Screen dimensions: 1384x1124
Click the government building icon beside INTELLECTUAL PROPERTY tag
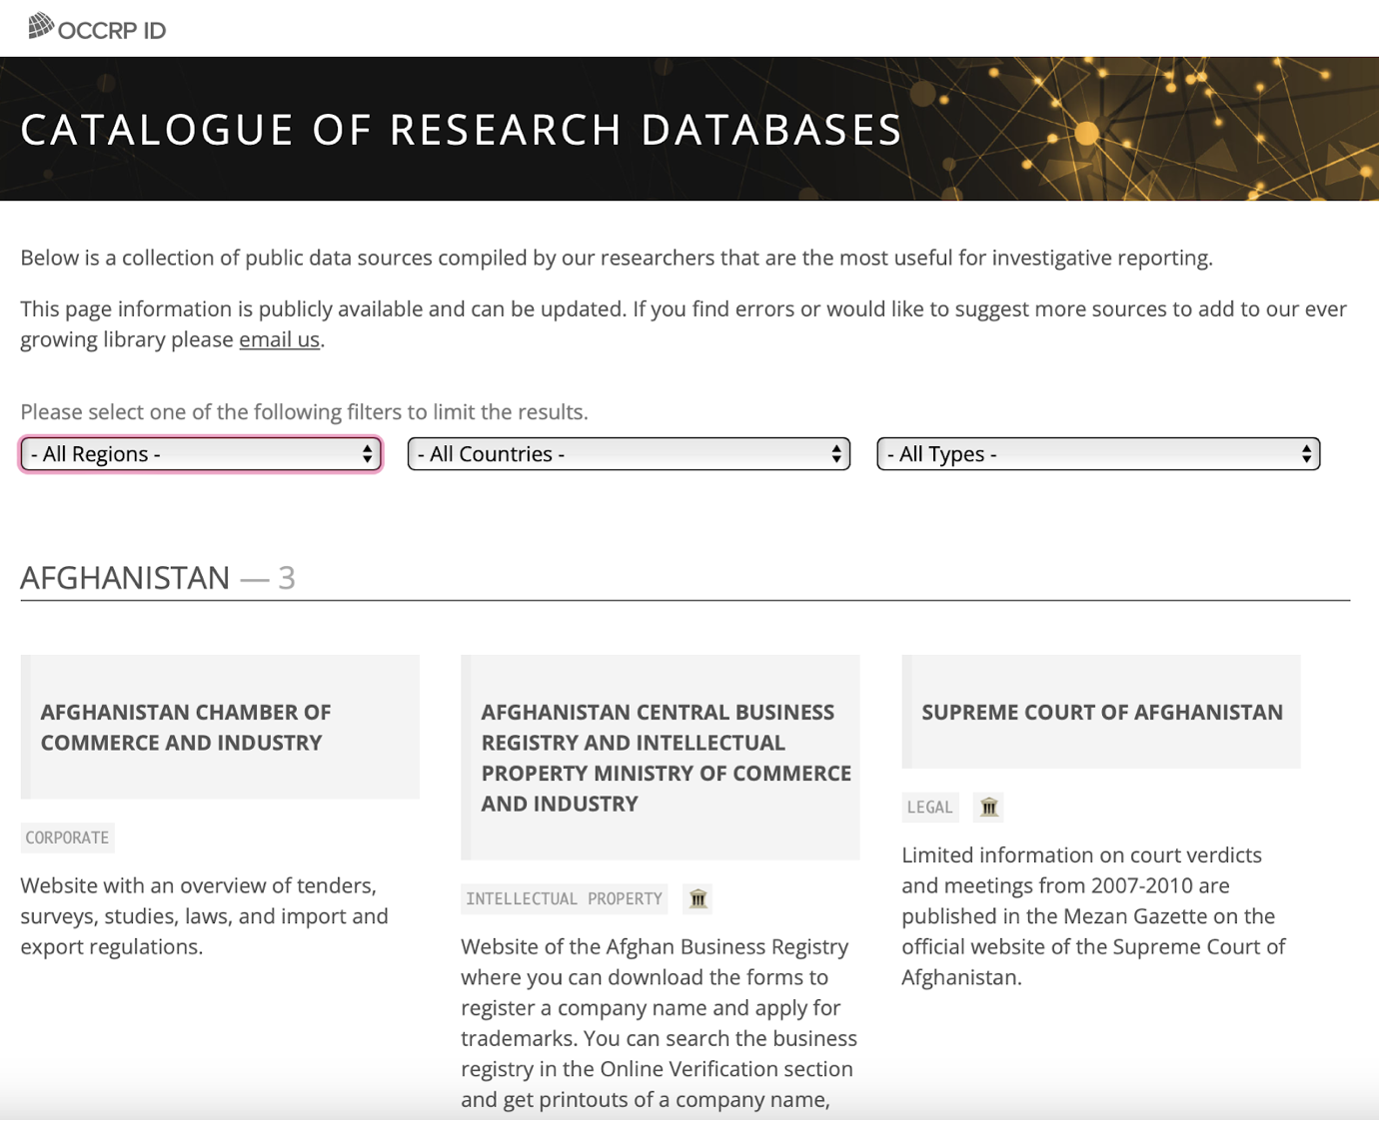coord(698,899)
